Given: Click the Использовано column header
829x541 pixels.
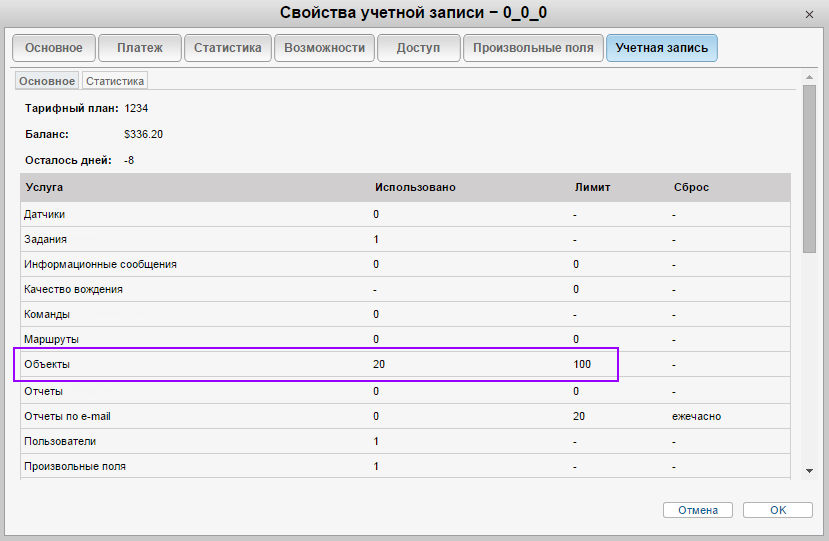Looking at the screenshot, I should click(x=415, y=188).
